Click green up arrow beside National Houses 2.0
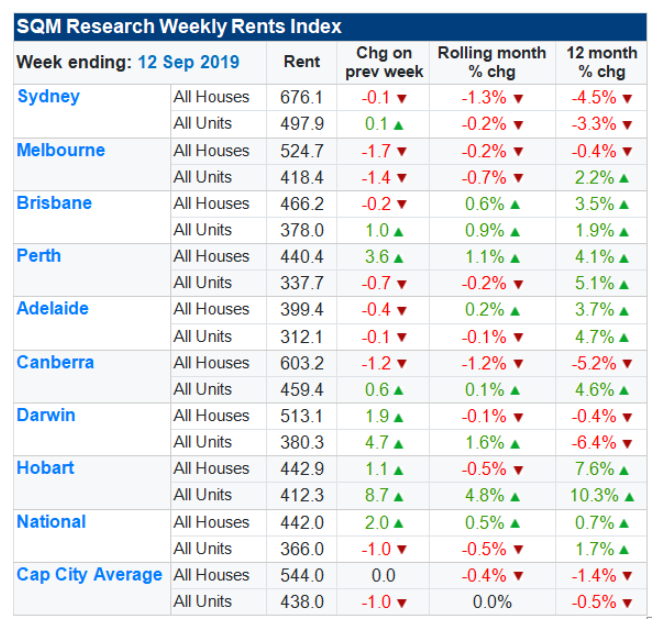 399,522
